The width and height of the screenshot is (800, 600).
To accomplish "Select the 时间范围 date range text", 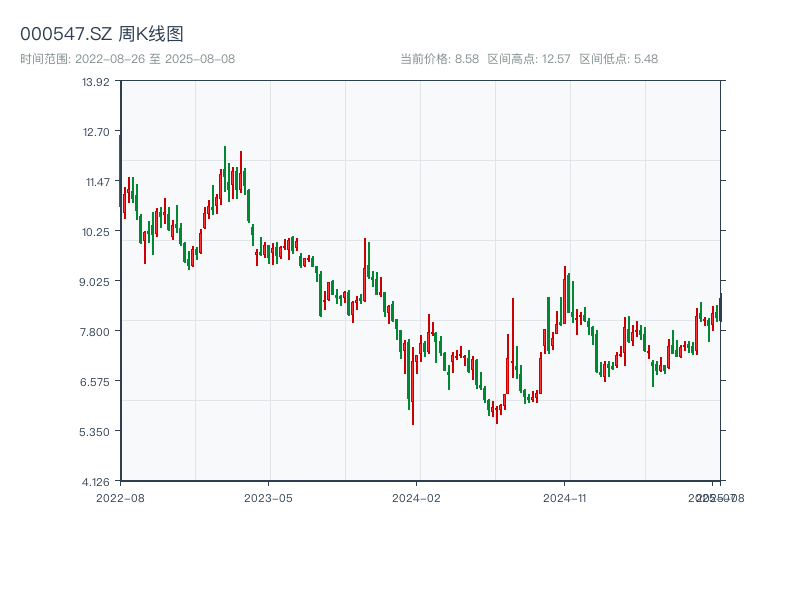I will click(x=127, y=59).
